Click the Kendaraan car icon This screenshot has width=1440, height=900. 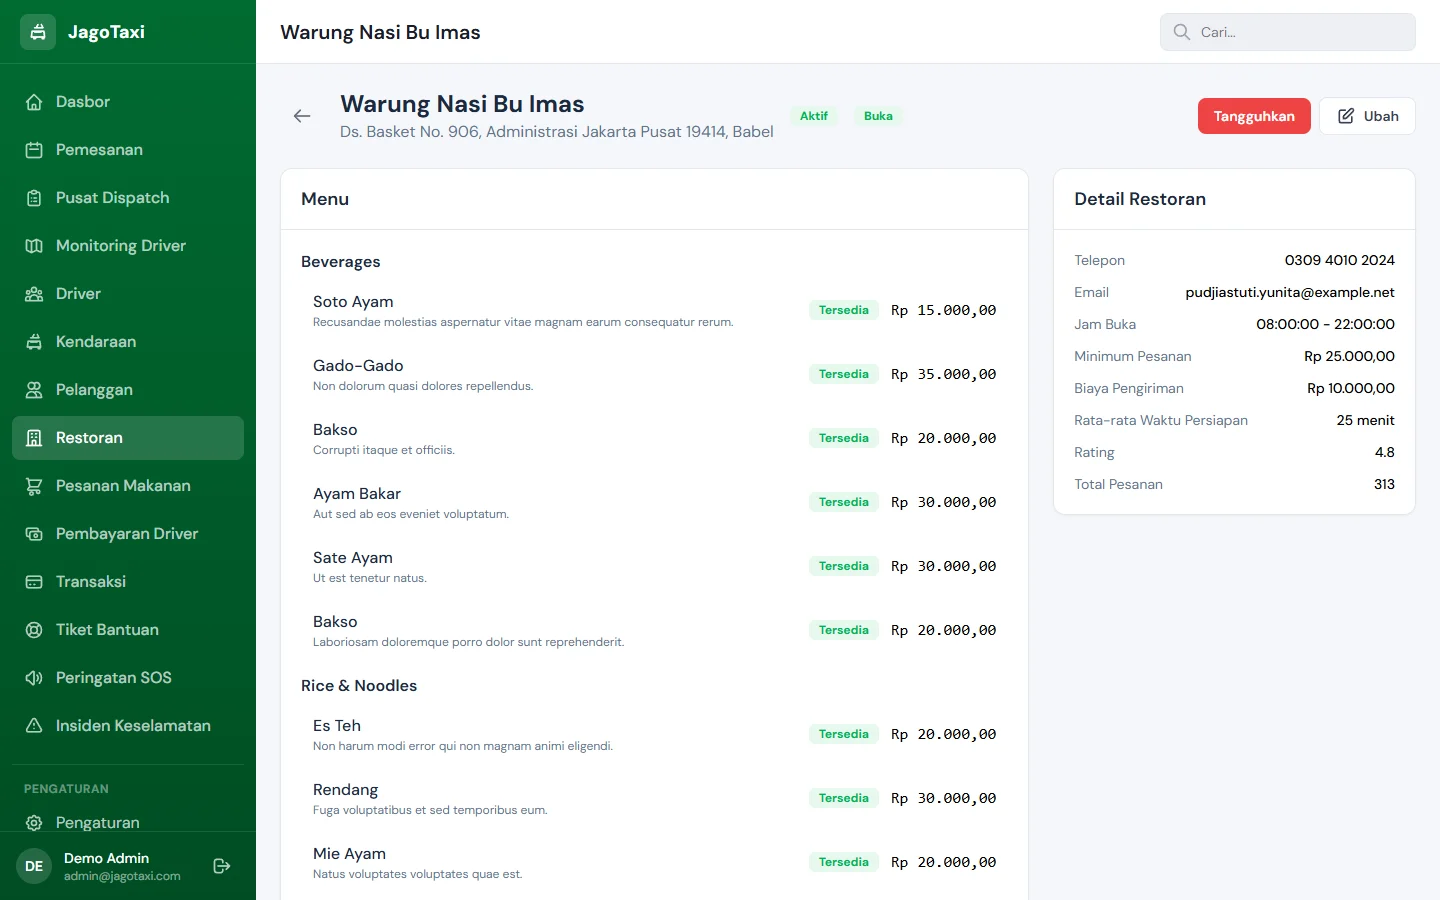34,342
